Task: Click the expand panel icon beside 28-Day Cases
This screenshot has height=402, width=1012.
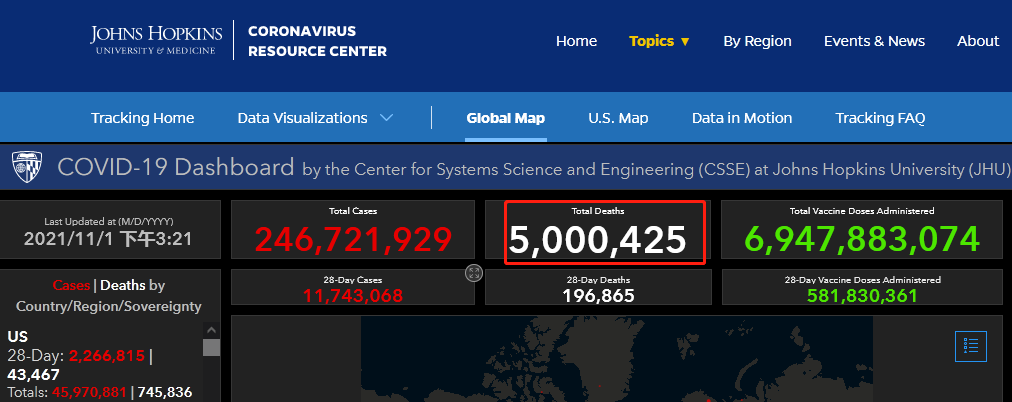Action: (x=474, y=273)
